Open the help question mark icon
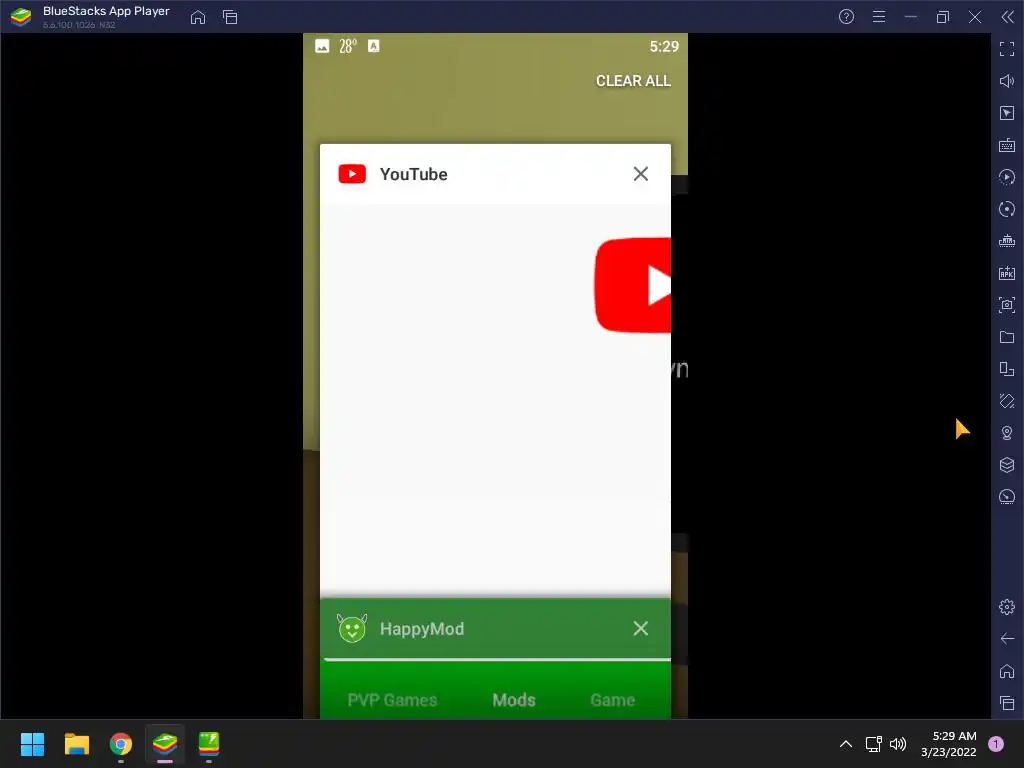The width and height of the screenshot is (1024, 768). coord(846,17)
